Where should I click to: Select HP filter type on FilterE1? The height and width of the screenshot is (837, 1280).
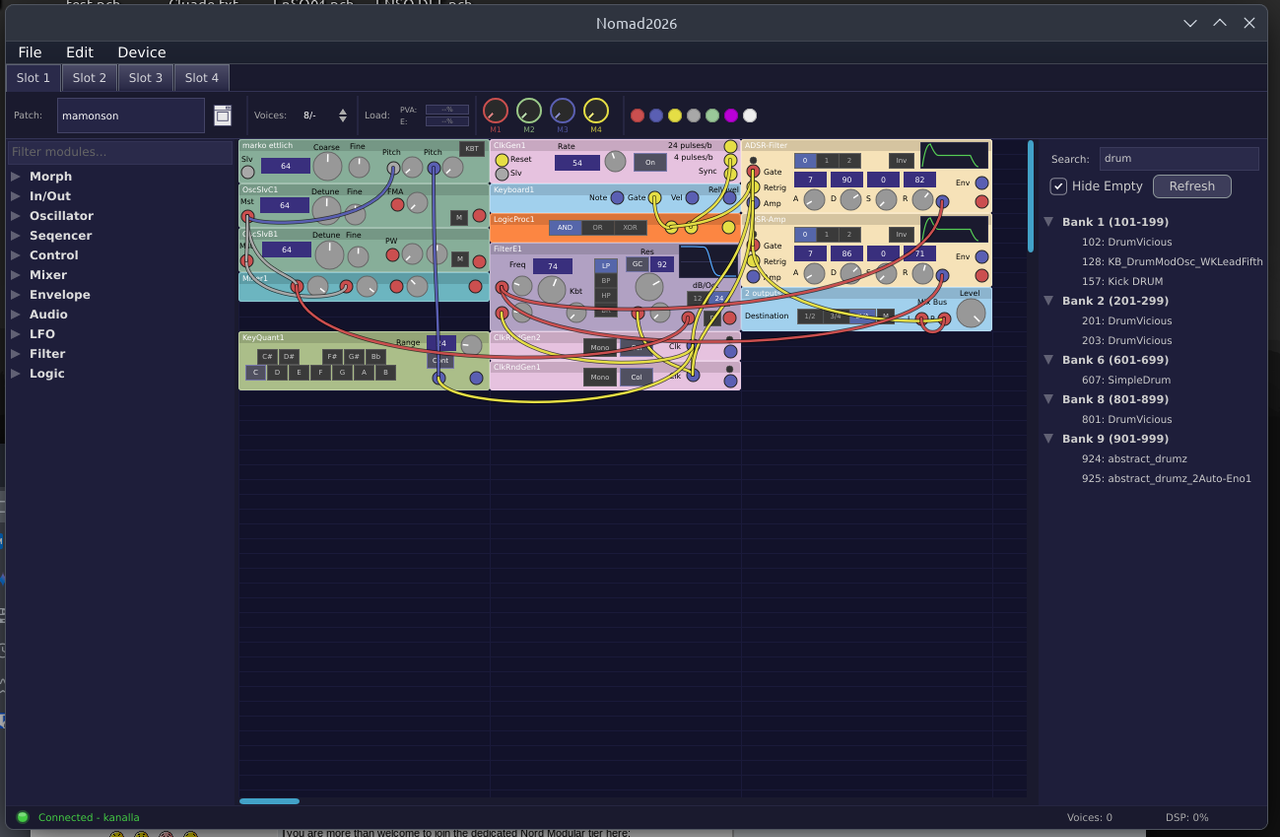click(606, 296)
